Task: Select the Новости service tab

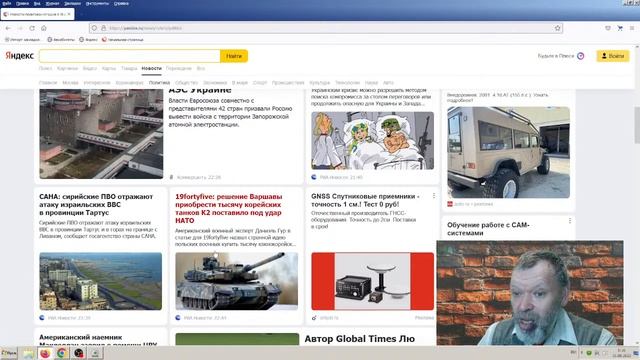Action: [151, 68]
